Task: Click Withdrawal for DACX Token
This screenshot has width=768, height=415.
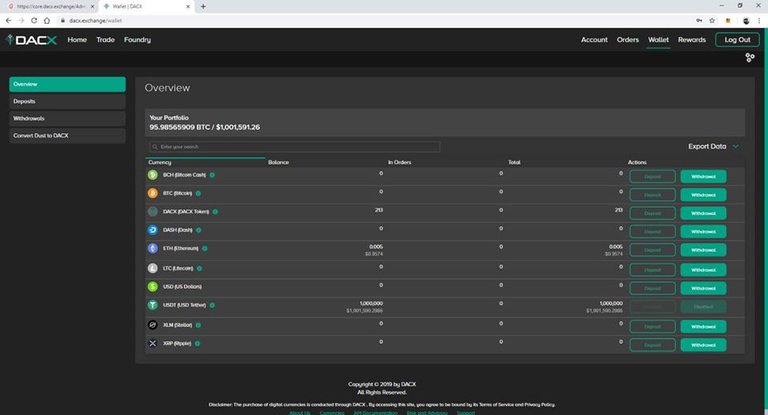Action: point(703,213)
